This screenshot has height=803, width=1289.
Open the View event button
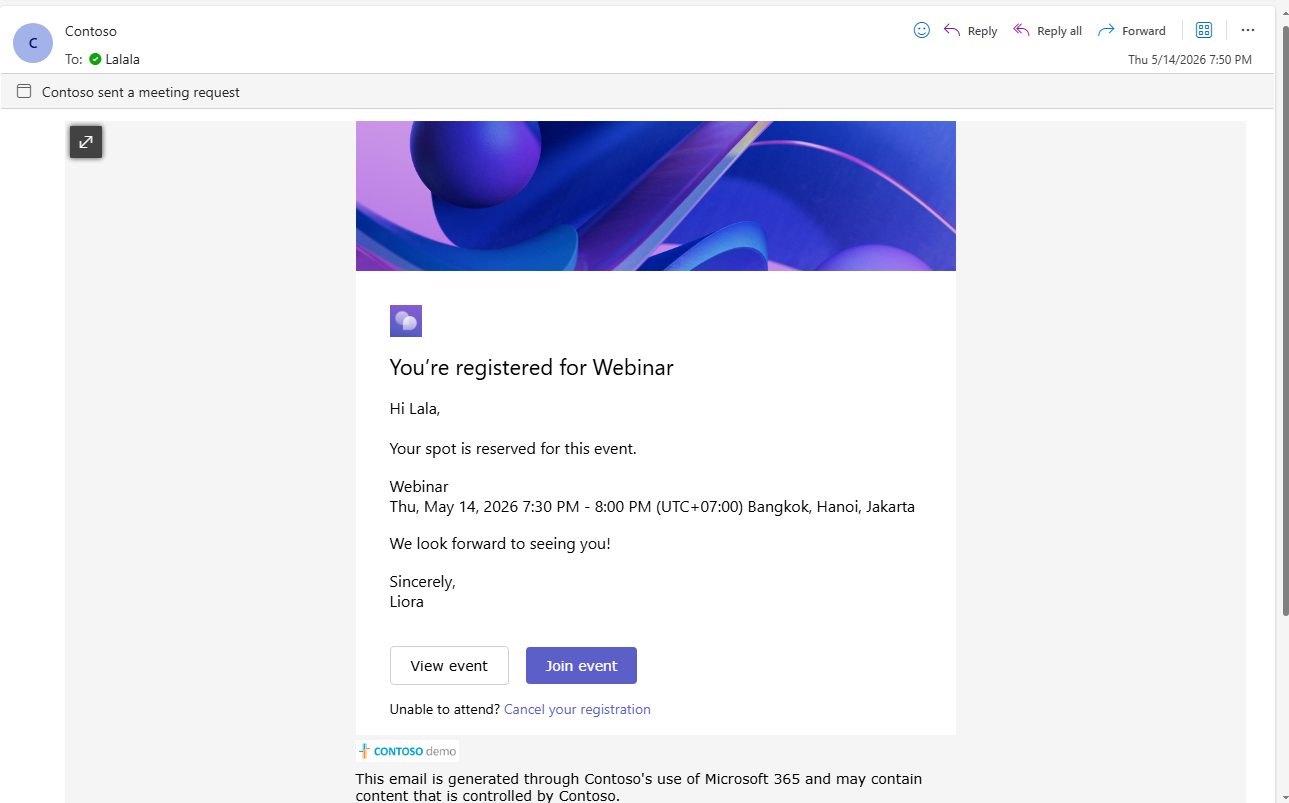(449, 666)
